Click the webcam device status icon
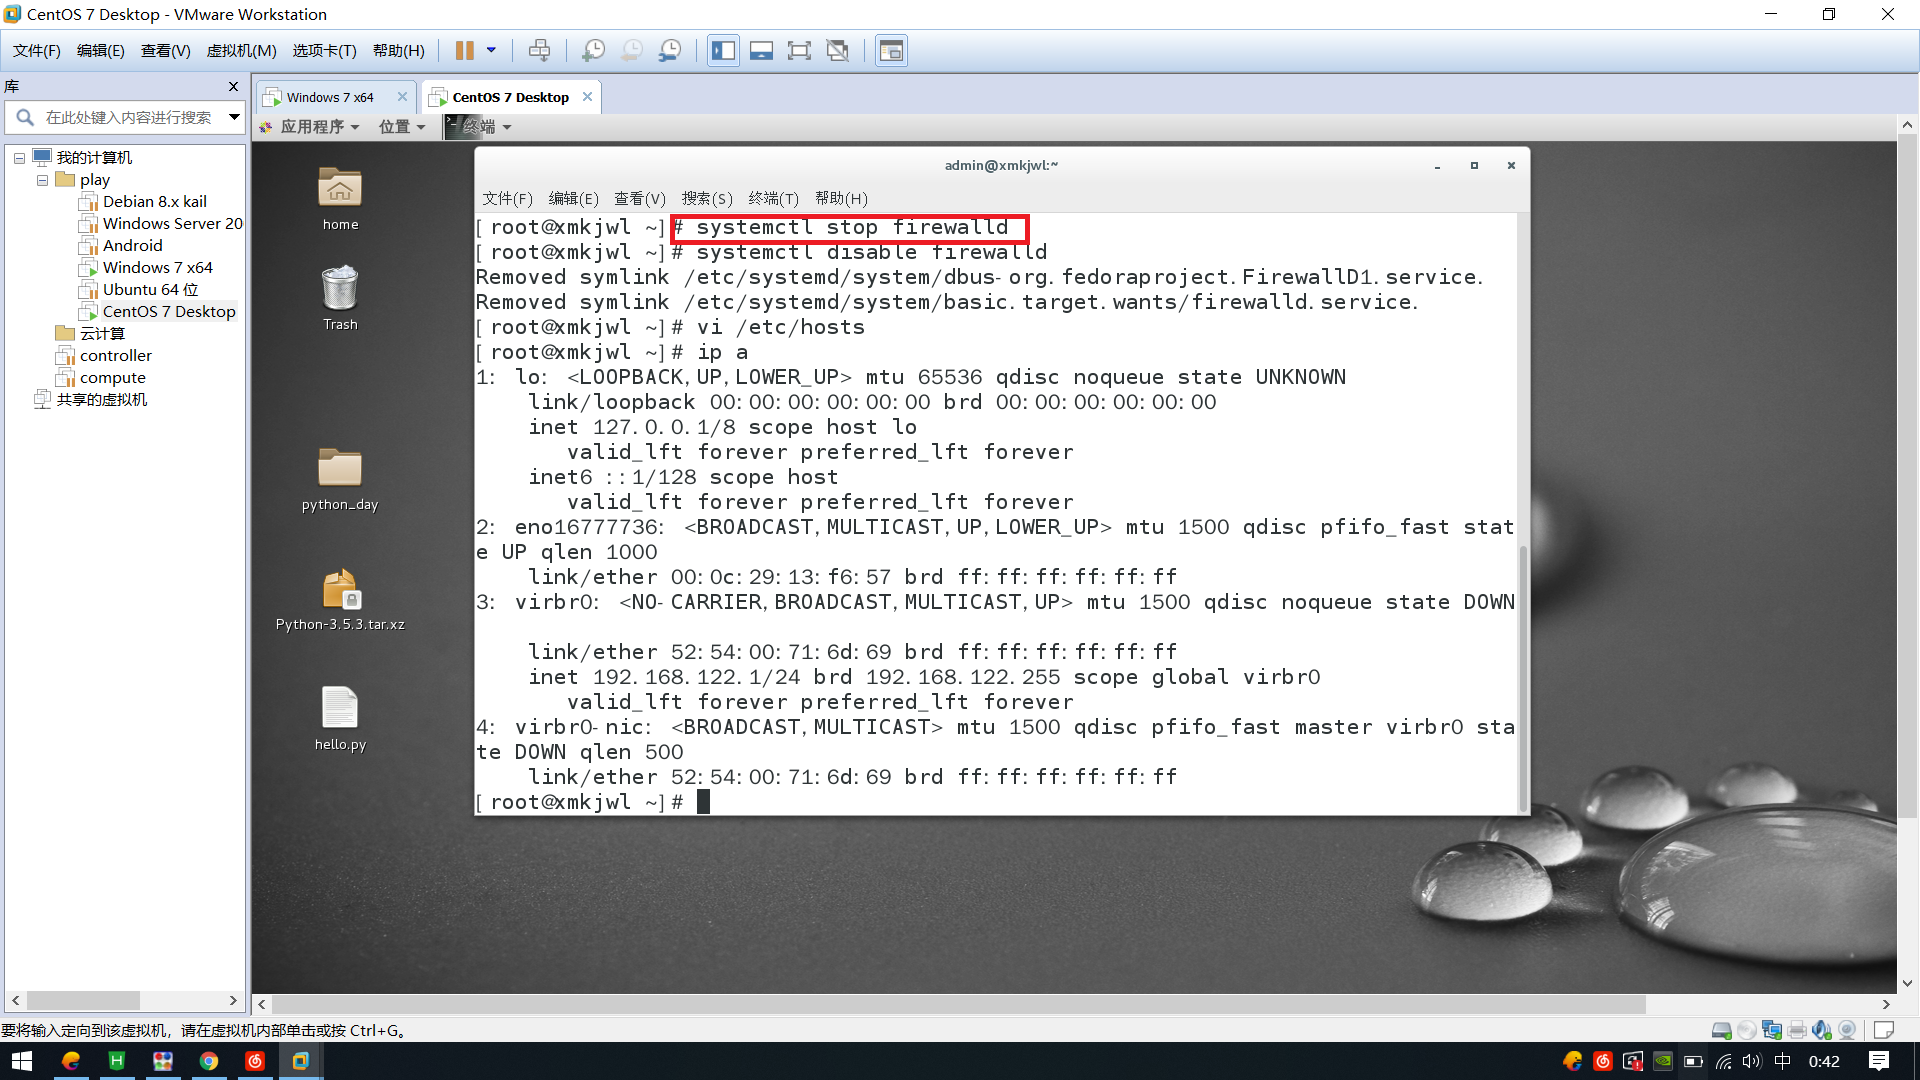Image resolution: width=1920 pixels, height=1080 pixels. click(x=1847, y=1030)
